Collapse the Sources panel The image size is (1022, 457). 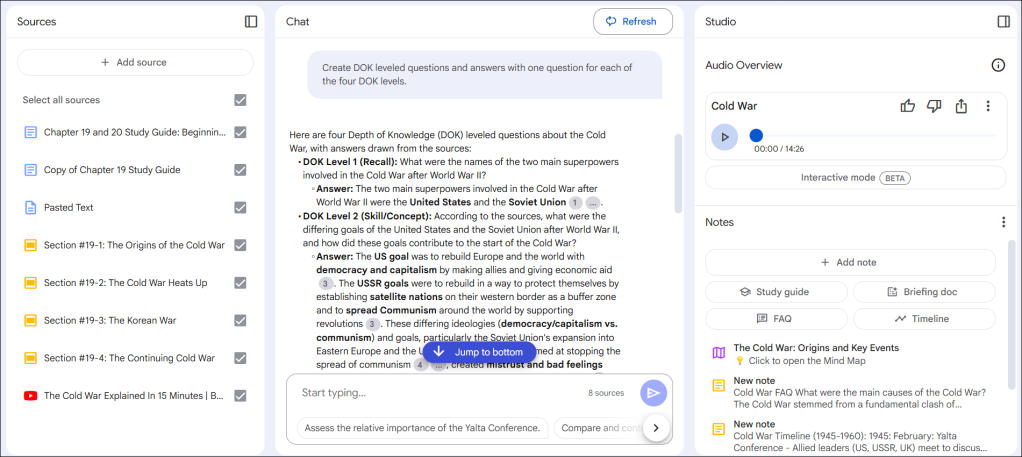click(251, 21)
